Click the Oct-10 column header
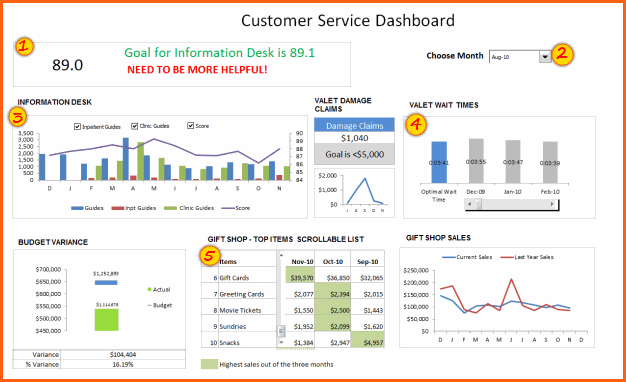 pos(333,262)
